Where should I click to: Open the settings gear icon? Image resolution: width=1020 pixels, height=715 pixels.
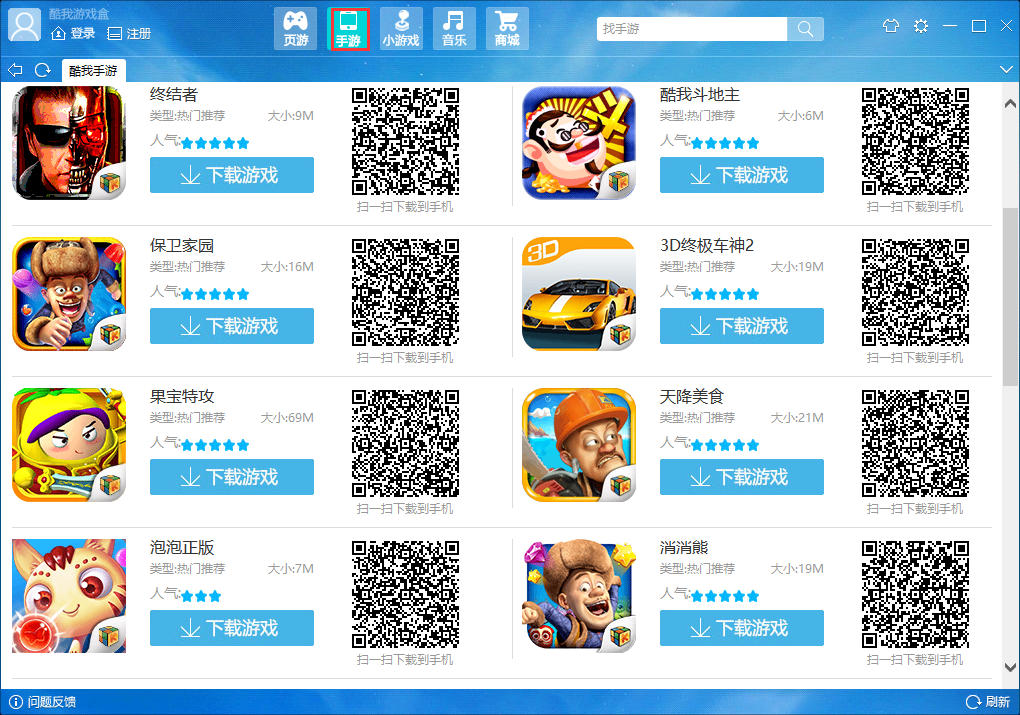(921, 26)
